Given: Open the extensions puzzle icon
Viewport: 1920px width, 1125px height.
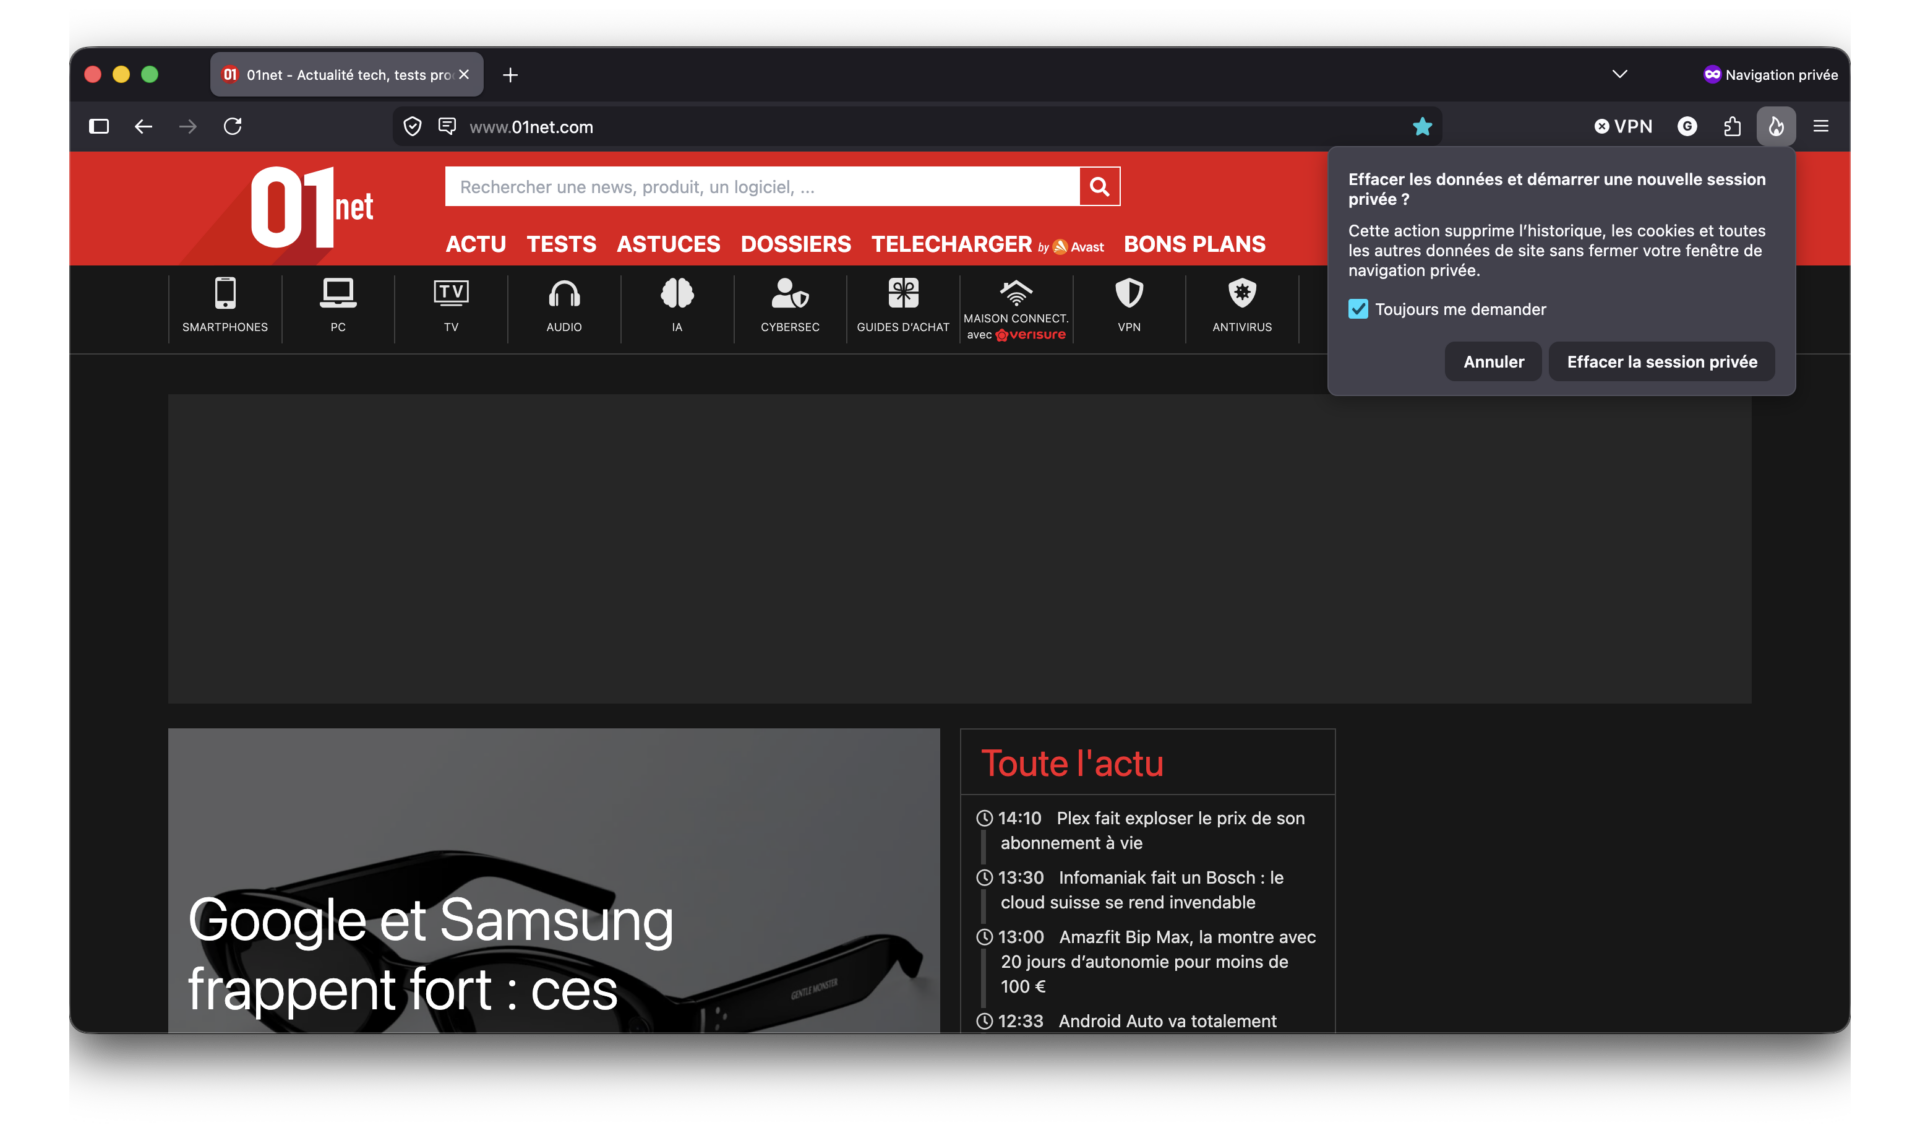Looking at the screenshot, I should (x=1732, y=126).
